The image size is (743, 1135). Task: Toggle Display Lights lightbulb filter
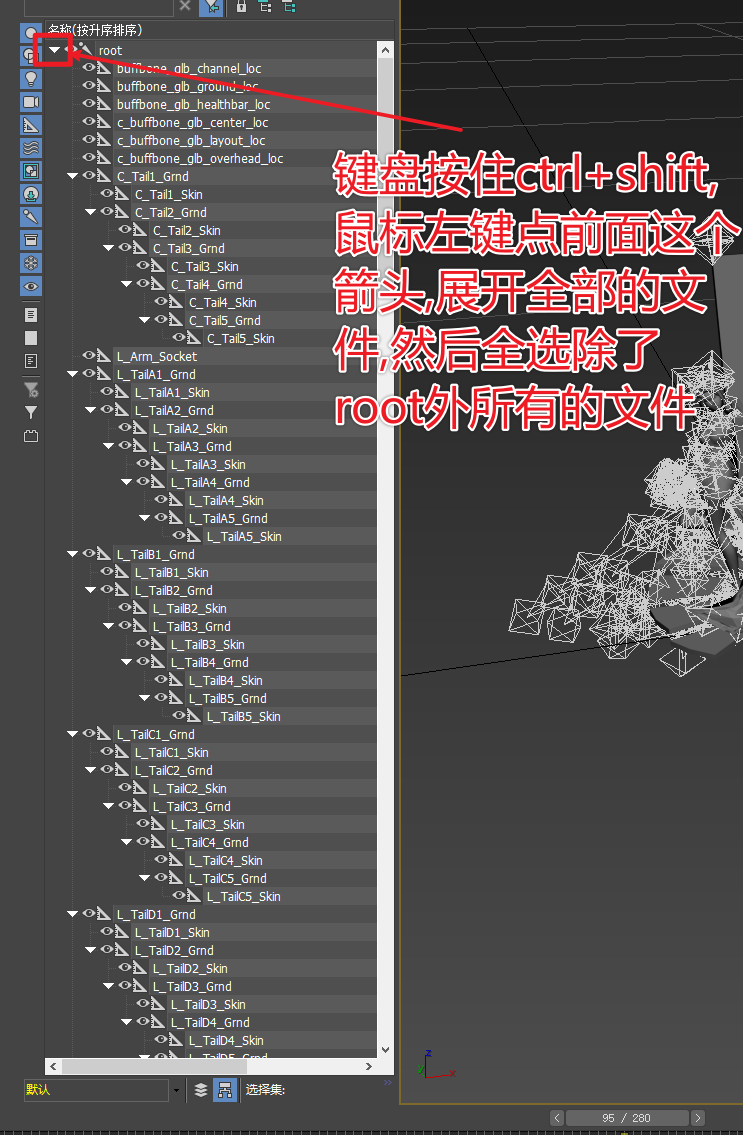tap(30, 79)
